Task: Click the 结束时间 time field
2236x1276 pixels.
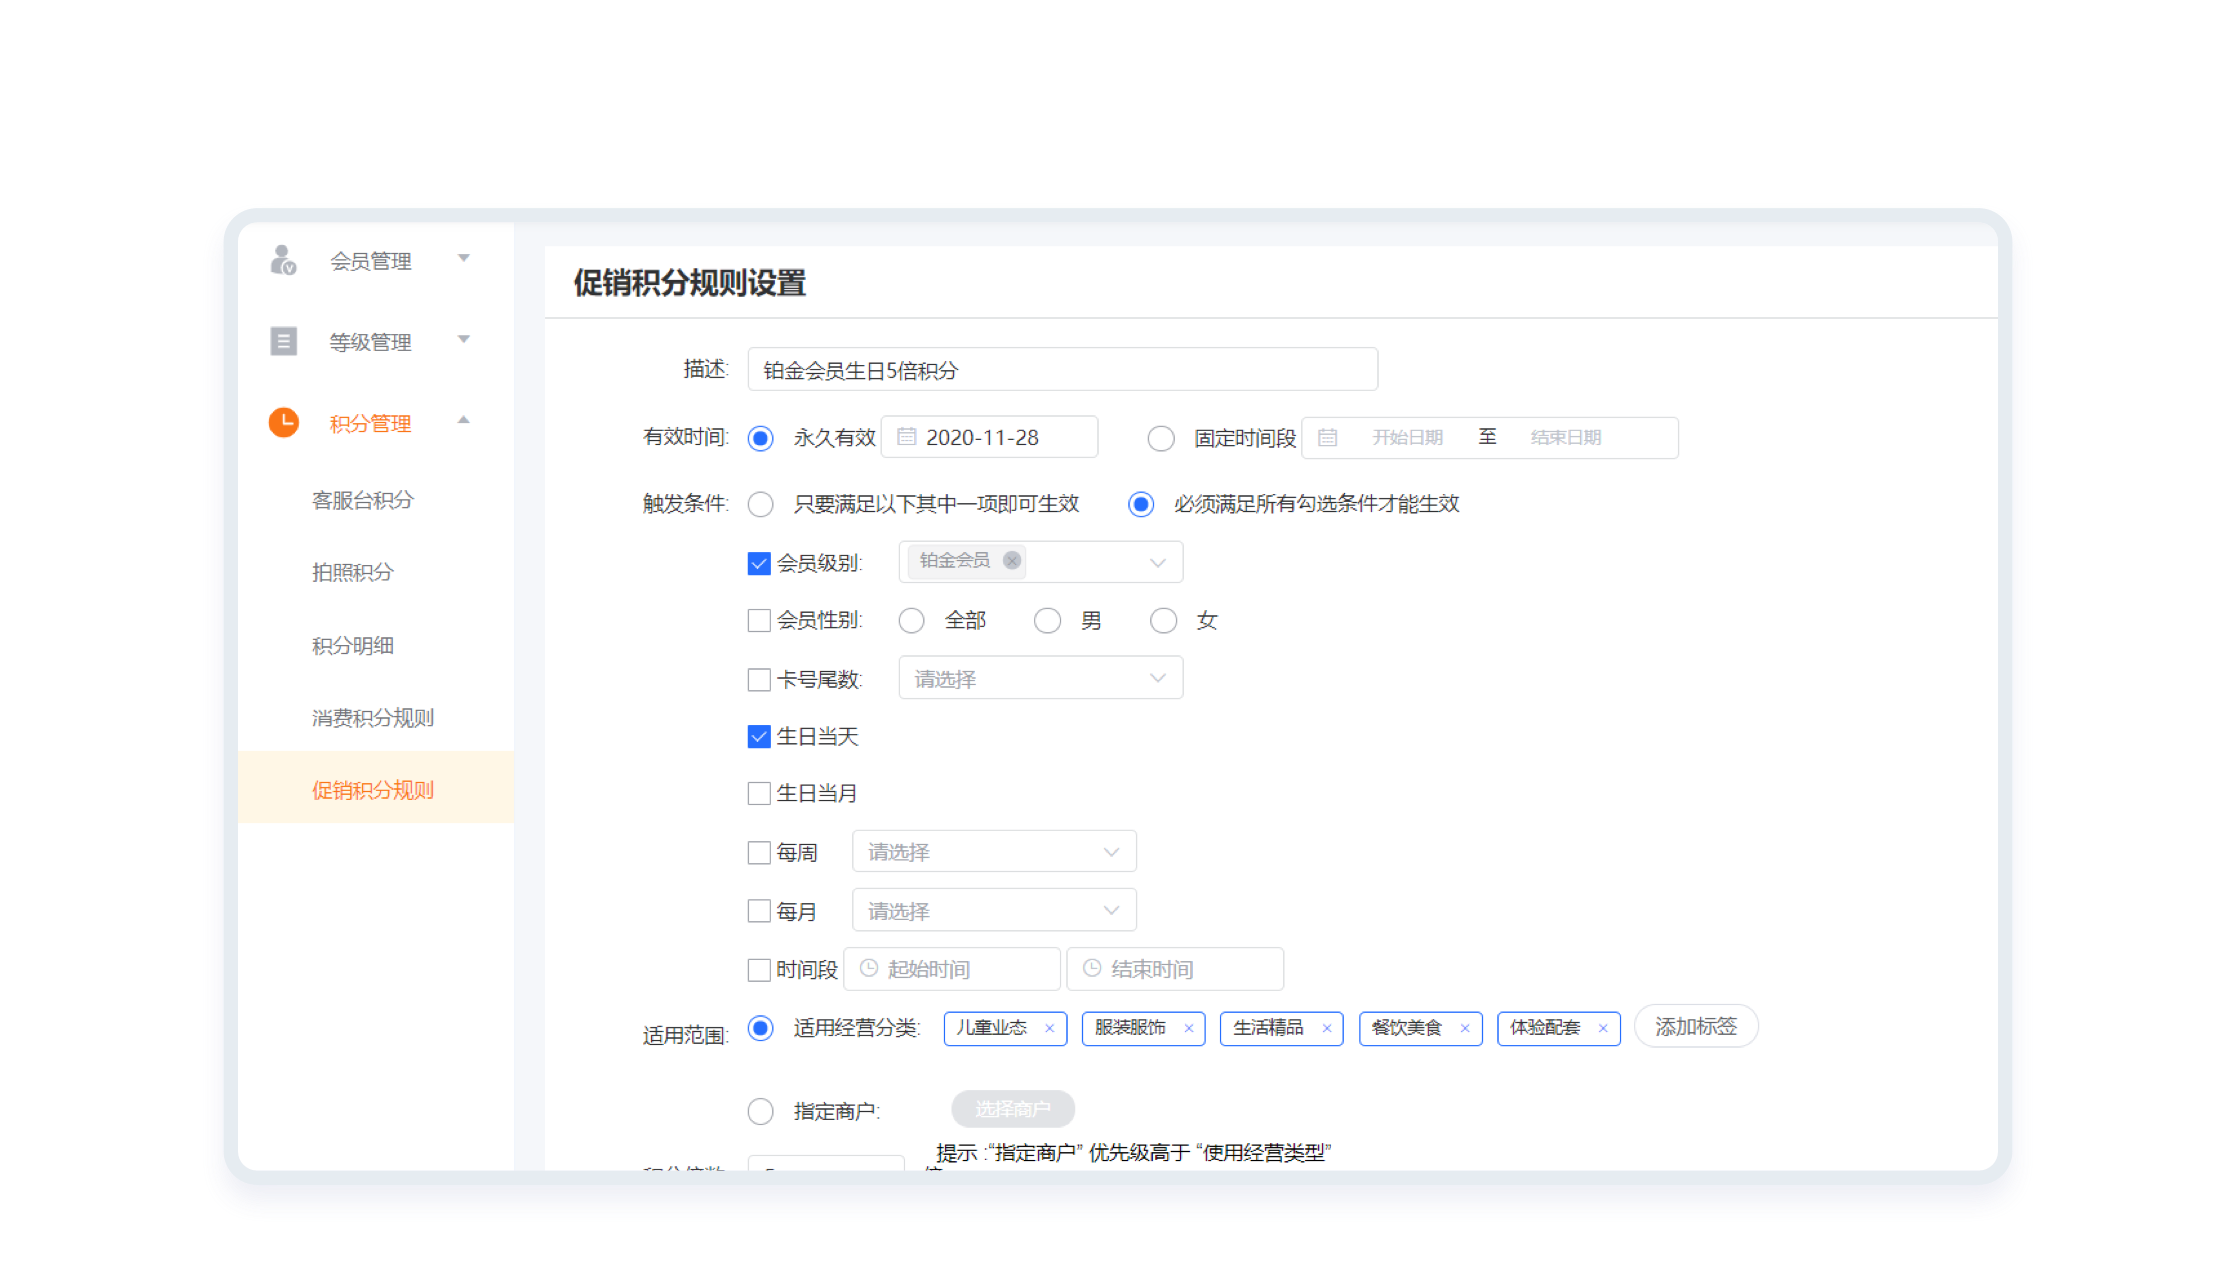Action: pos(1175,968)
